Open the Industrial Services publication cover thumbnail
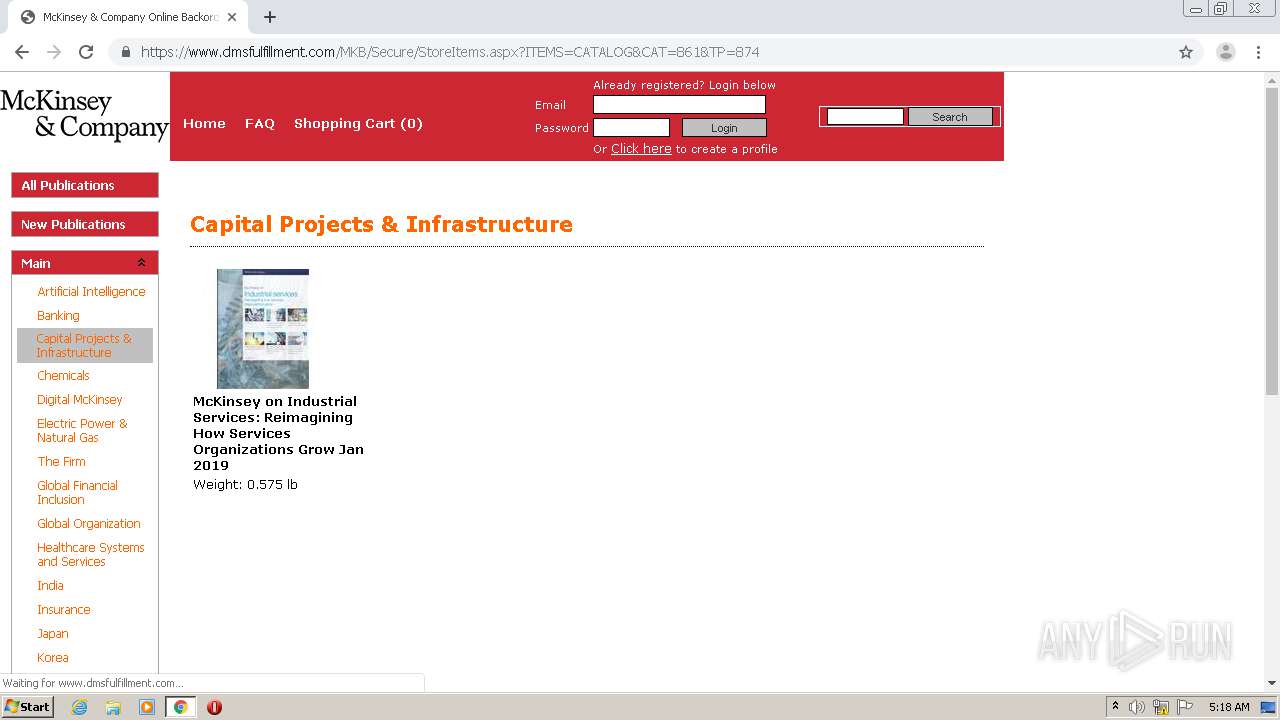The image size is (1280, 720). (x=263, y=329)
